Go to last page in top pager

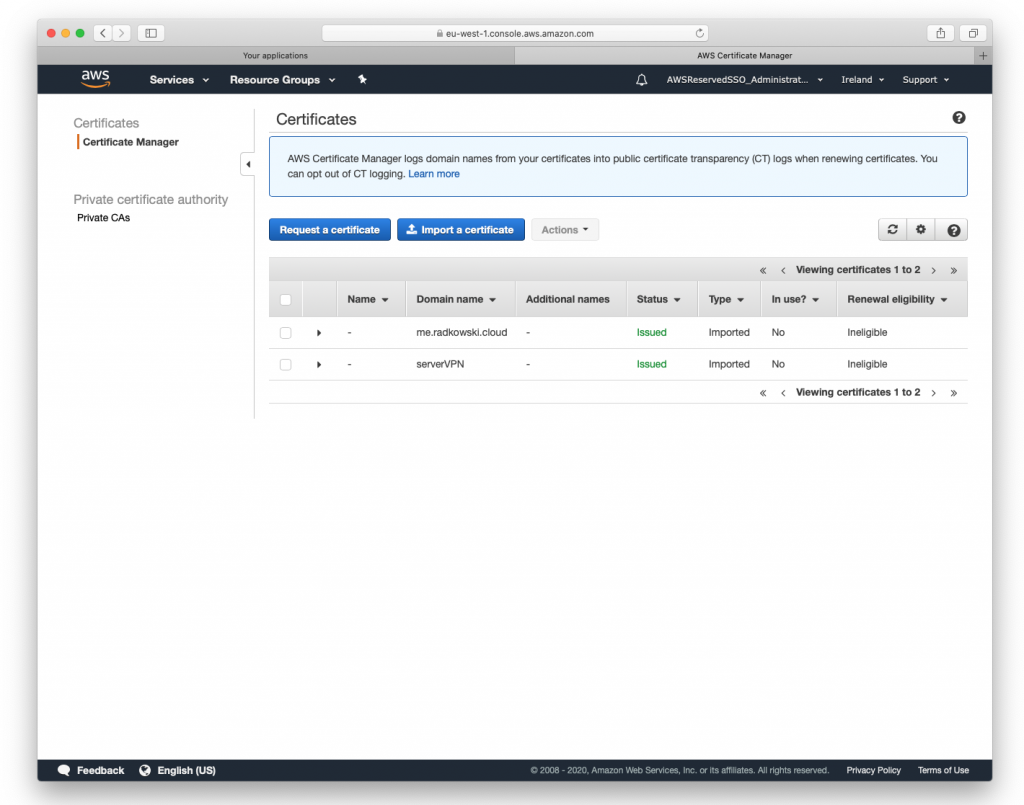coord(953,270)
